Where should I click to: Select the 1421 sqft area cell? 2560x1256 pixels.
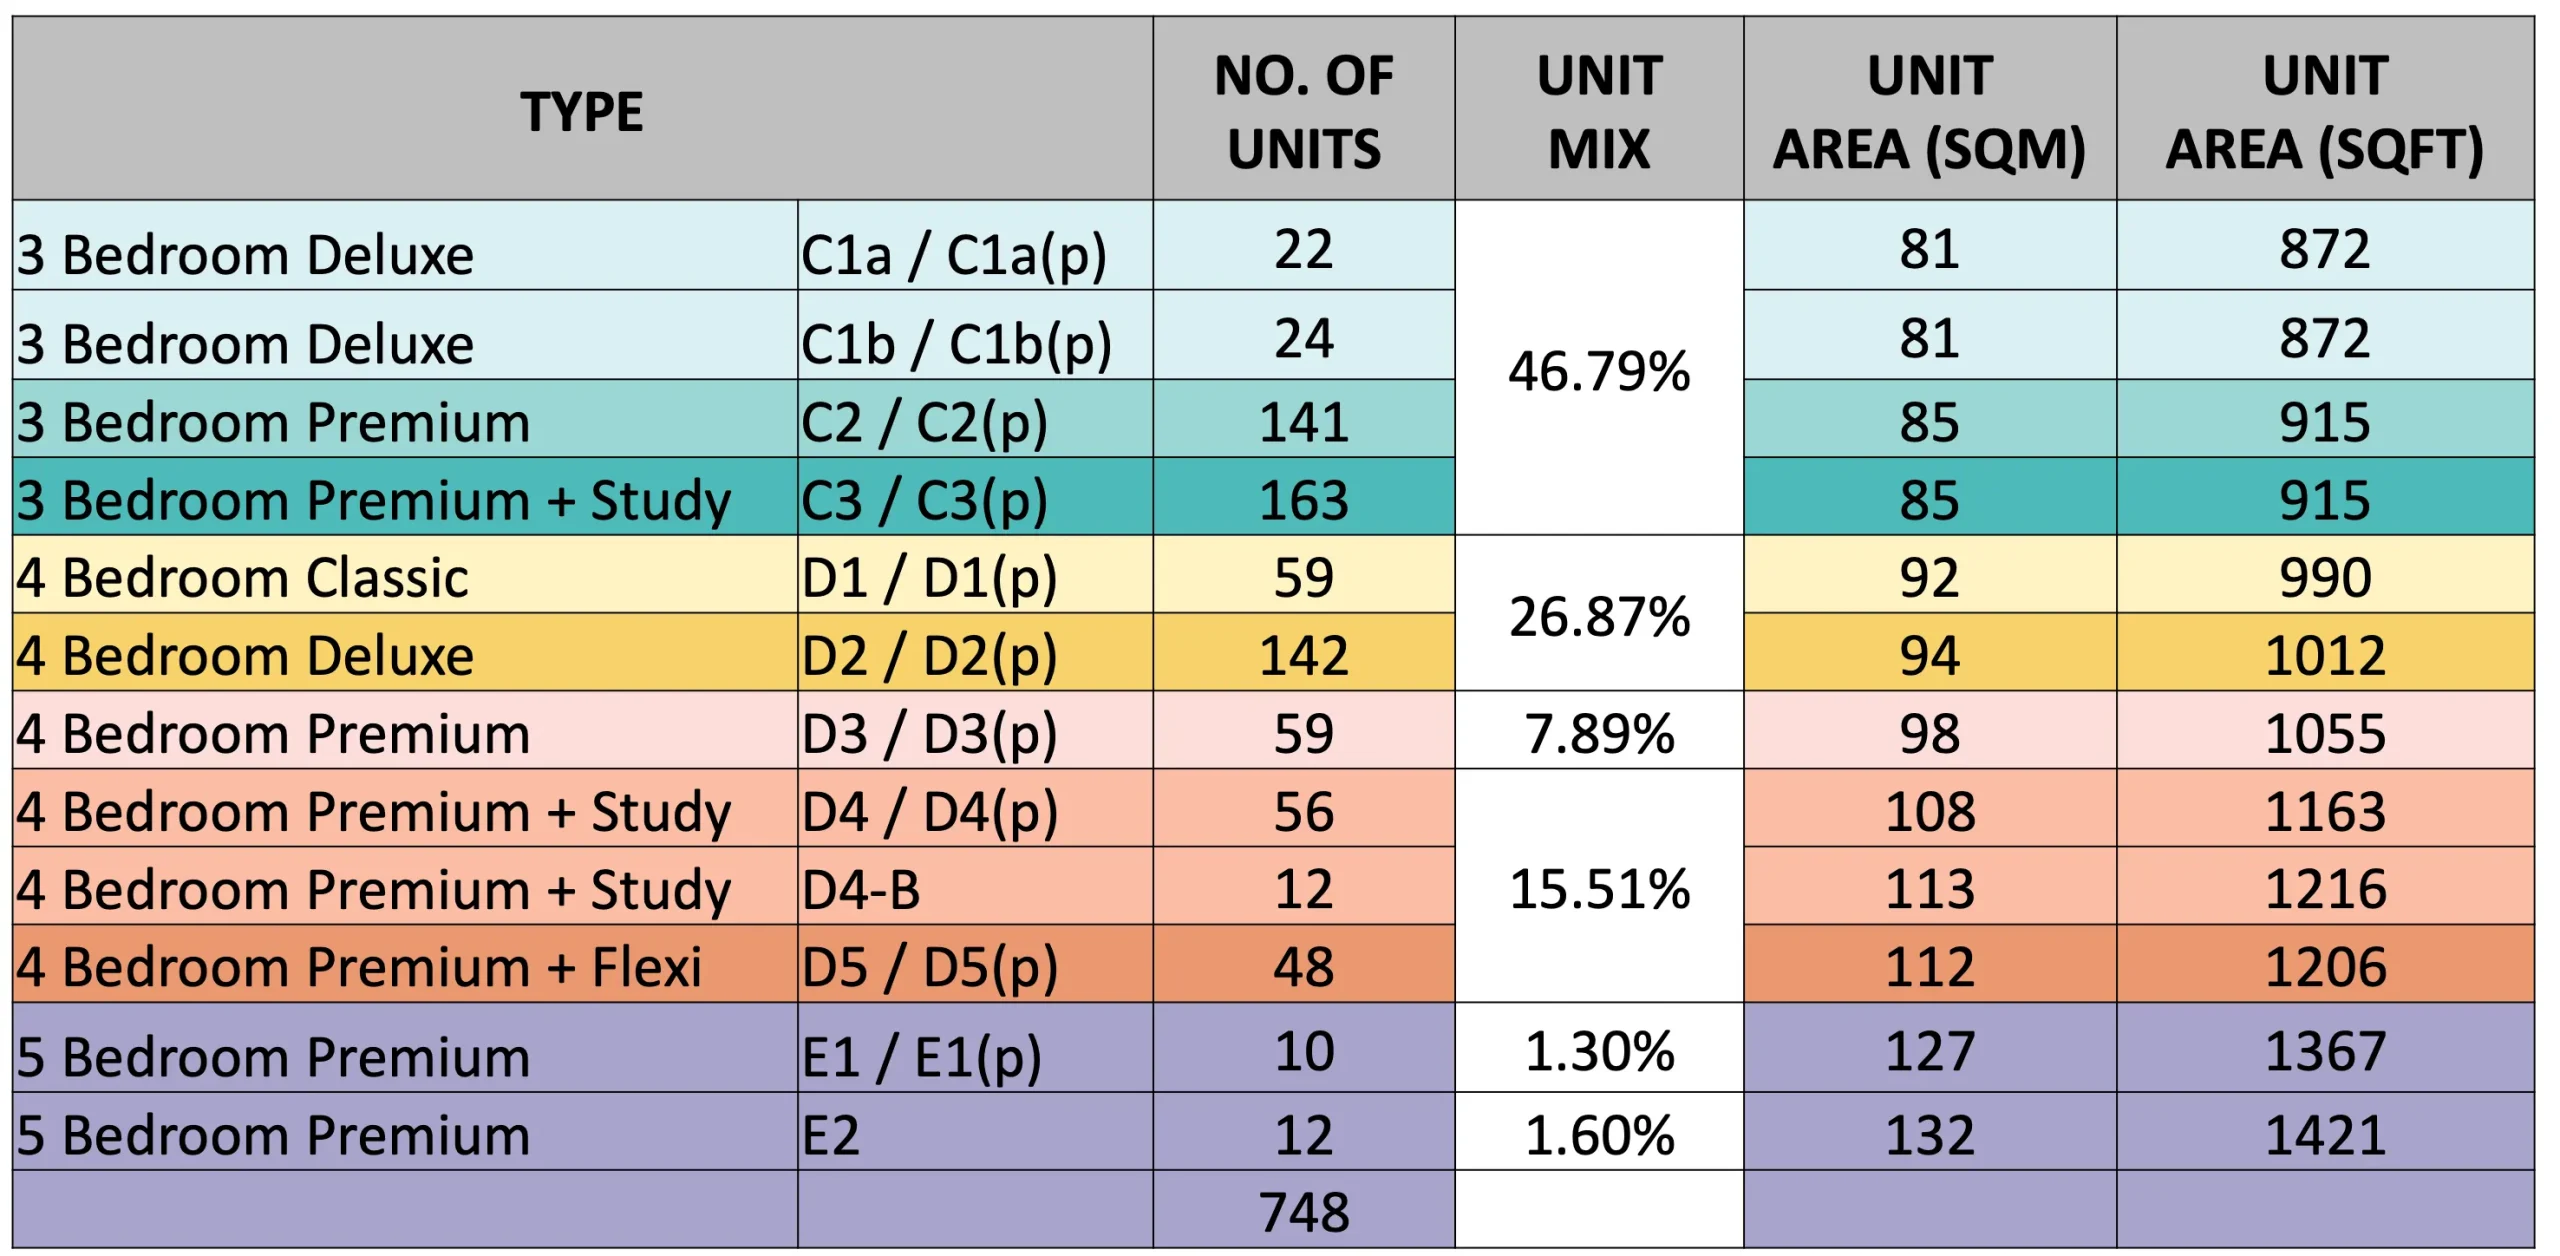coord(2325,1134)
